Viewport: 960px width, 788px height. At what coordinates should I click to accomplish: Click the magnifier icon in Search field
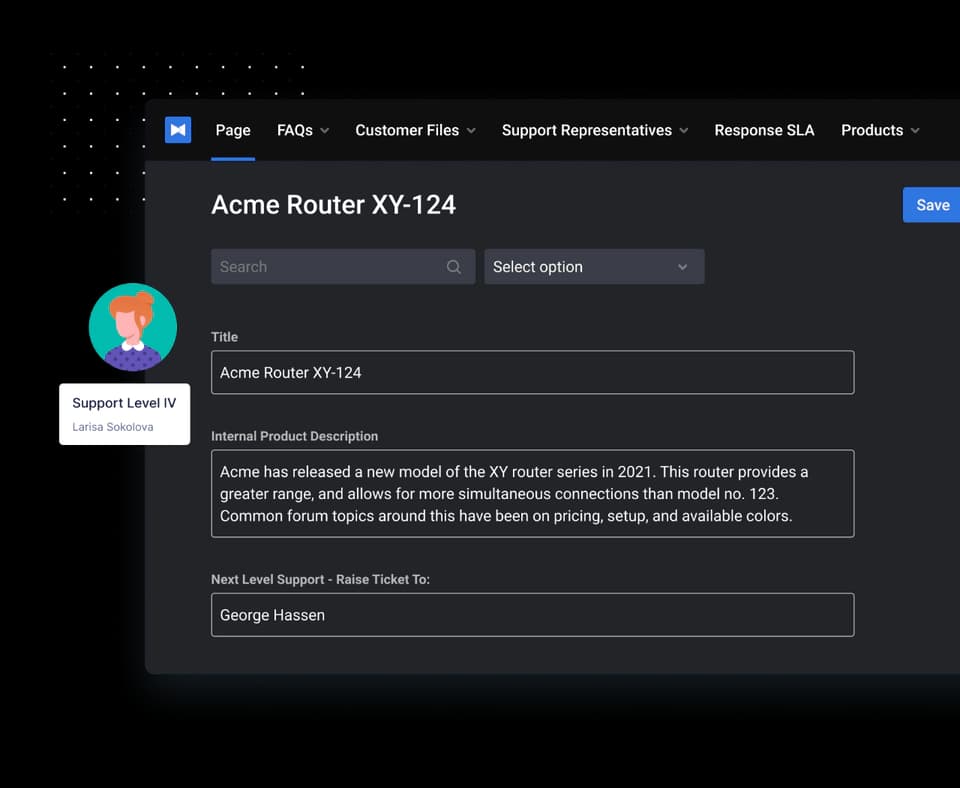click(x=454, y=267)
